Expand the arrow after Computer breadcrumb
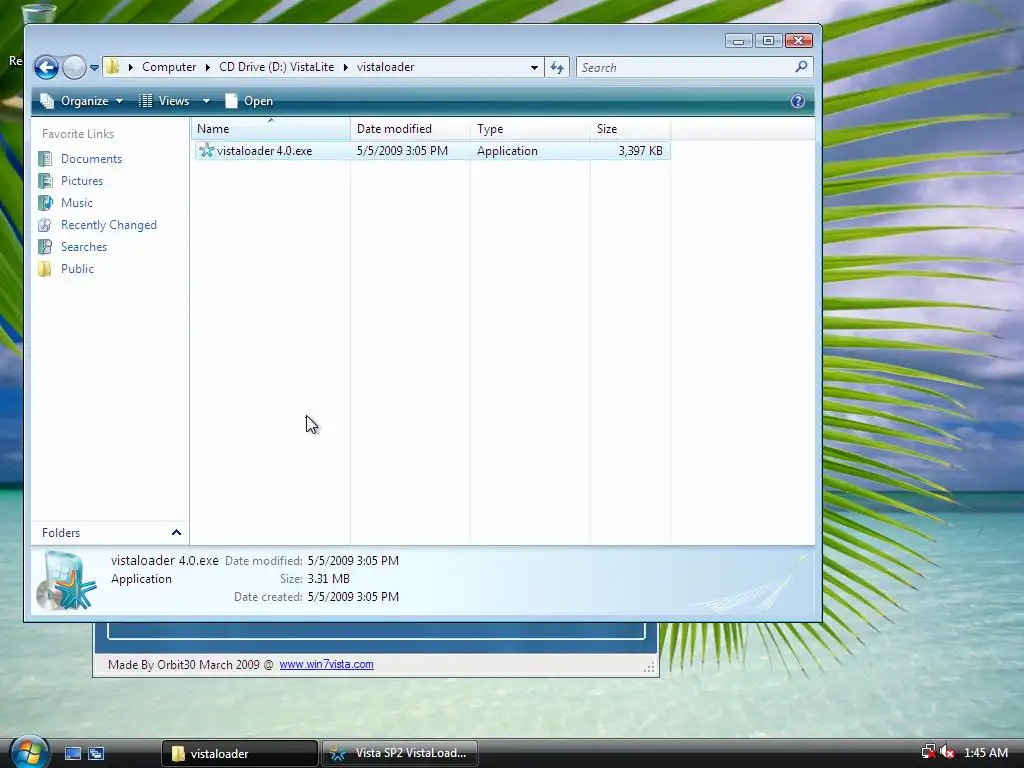 point(208,67)
